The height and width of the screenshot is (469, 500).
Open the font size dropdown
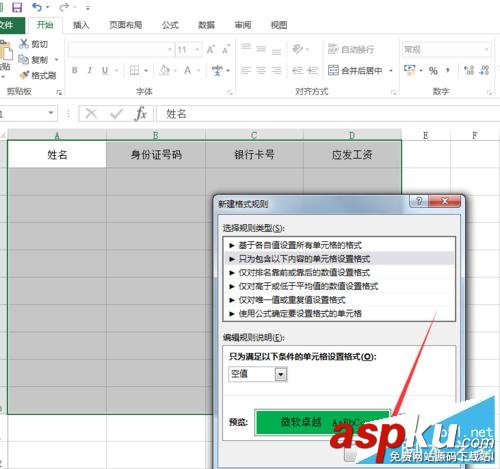pos(197,50)
